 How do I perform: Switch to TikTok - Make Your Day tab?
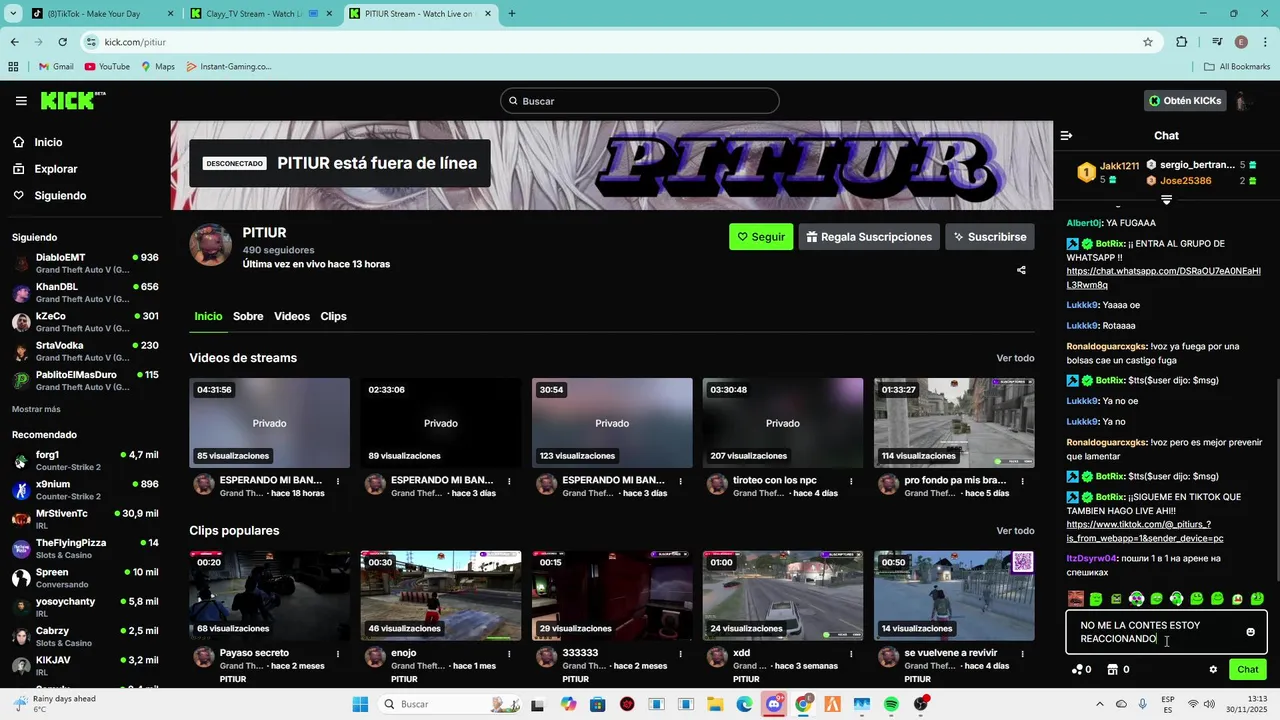(x=101, y=14)
